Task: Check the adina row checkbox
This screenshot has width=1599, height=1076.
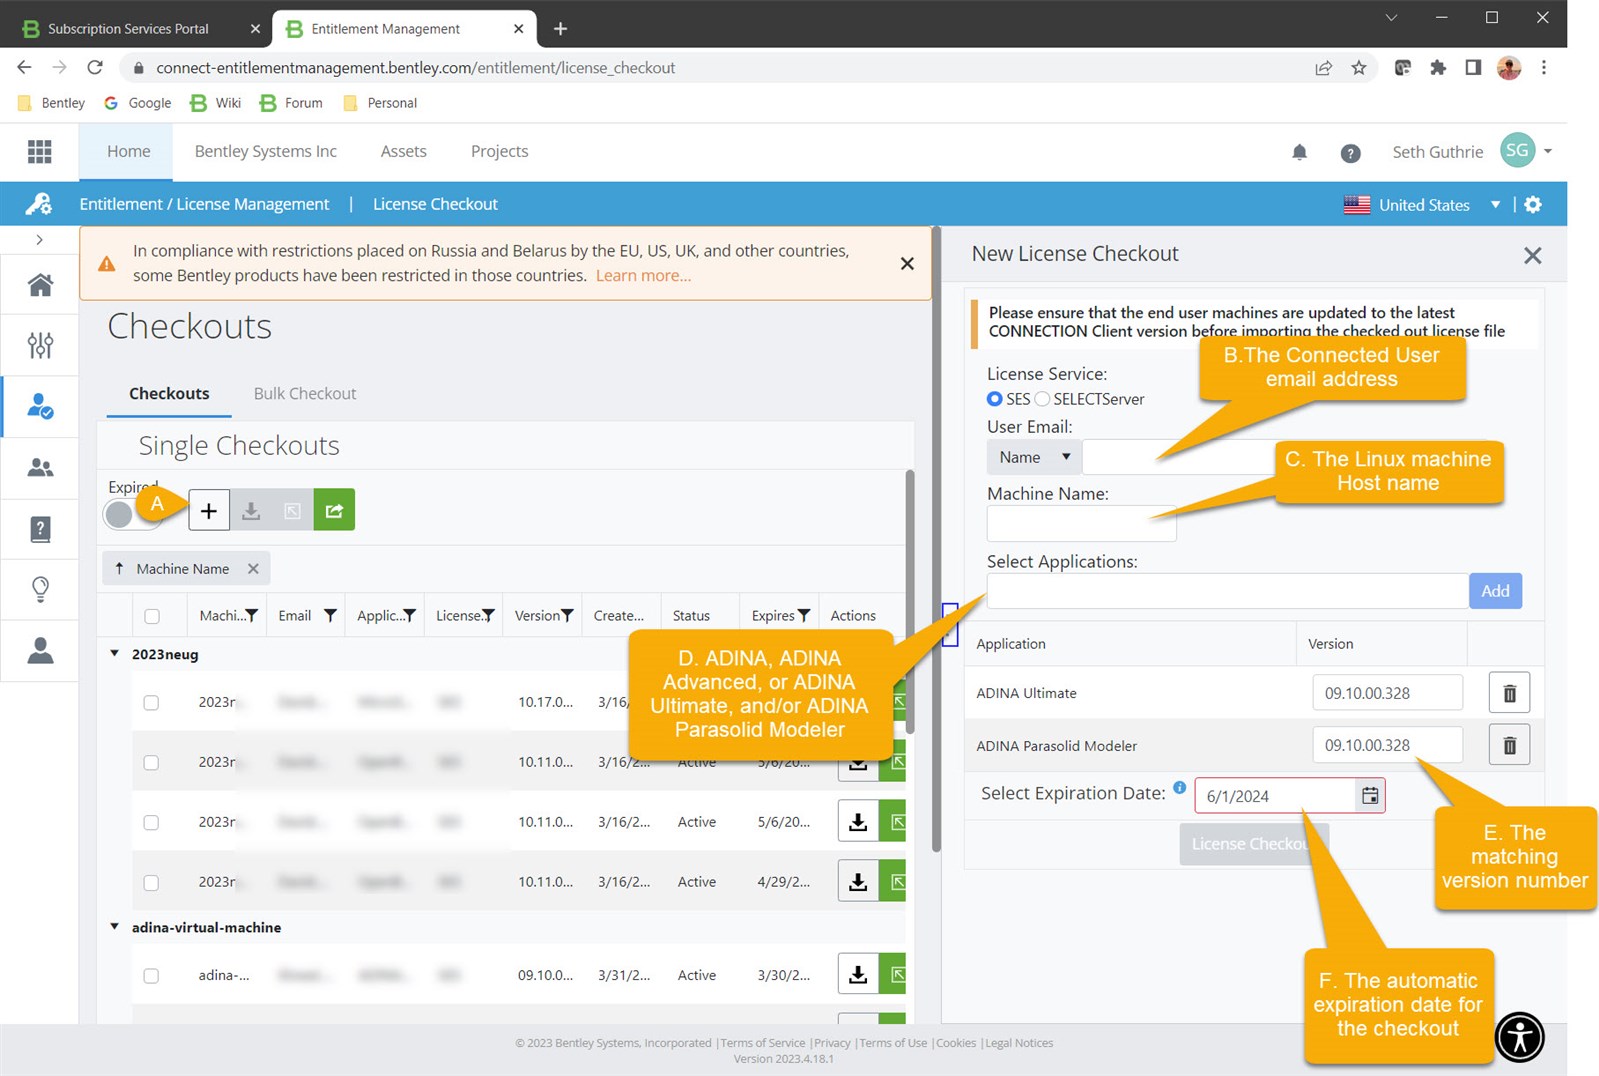Action: (x=151, y=976)
